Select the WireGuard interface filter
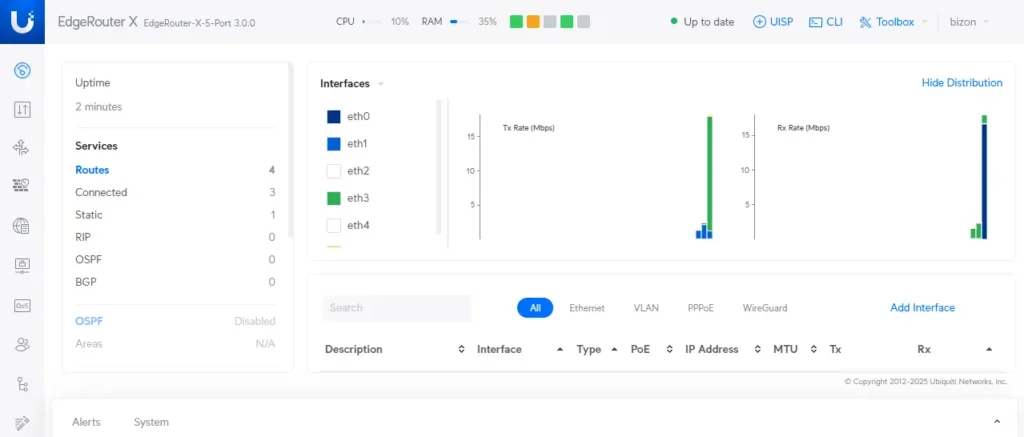This screenshot has width=1024, height=437. [x=765, y=308]
